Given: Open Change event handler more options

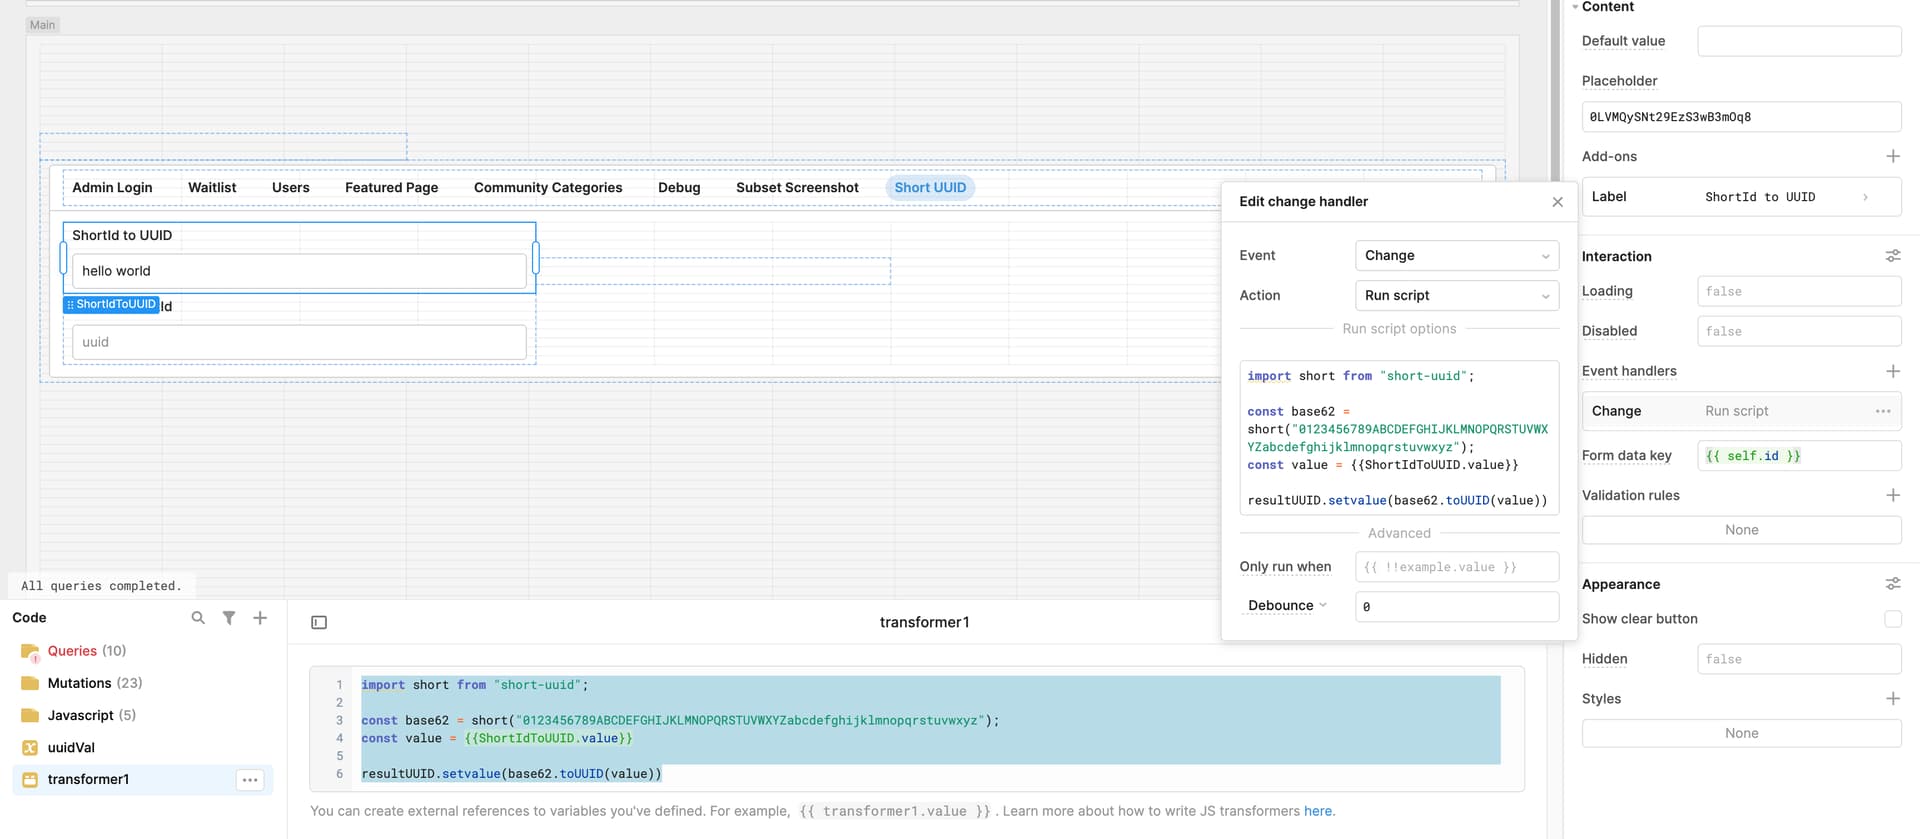Looking at the screenshot, I should [1882, 411].
